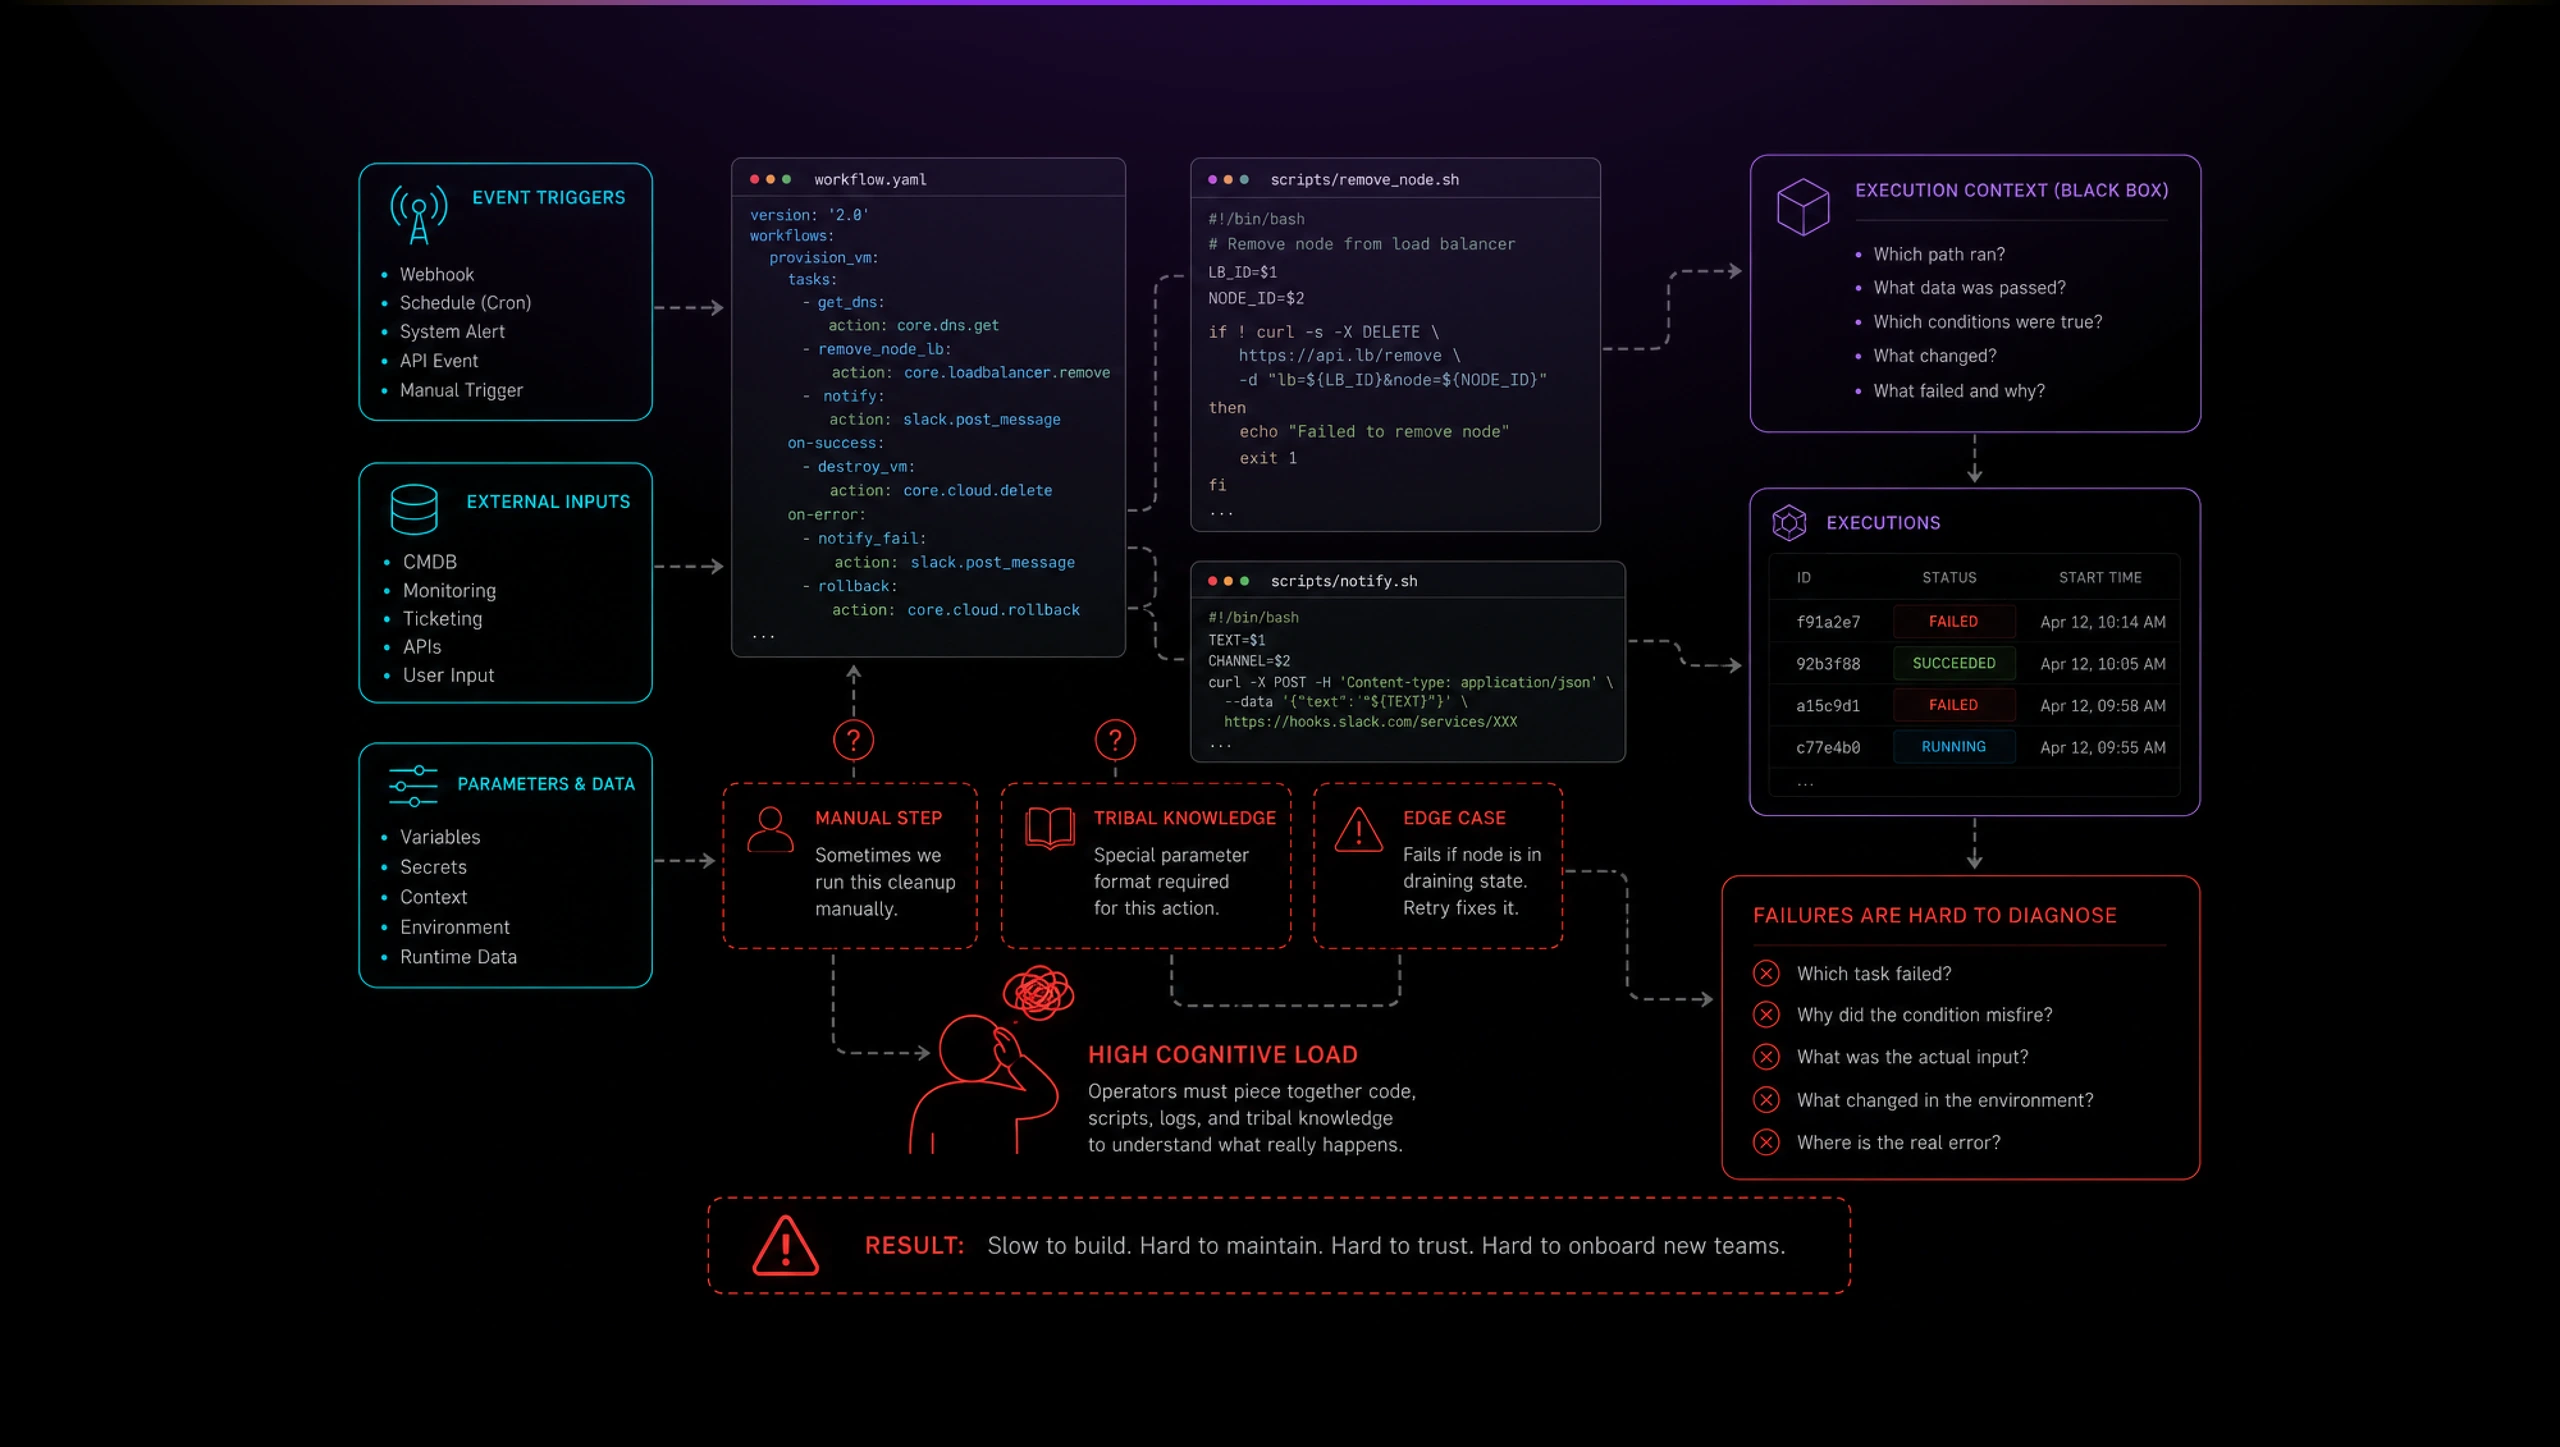Select the workflow.yaml title
The height and width of the screenshot is (1447, 2560).
click(x=870, y=180)
